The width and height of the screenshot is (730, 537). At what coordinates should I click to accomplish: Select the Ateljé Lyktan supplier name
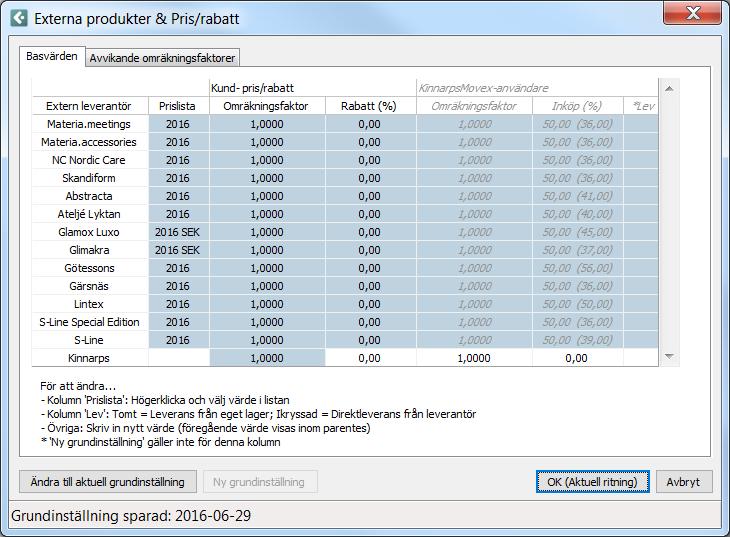89,214
